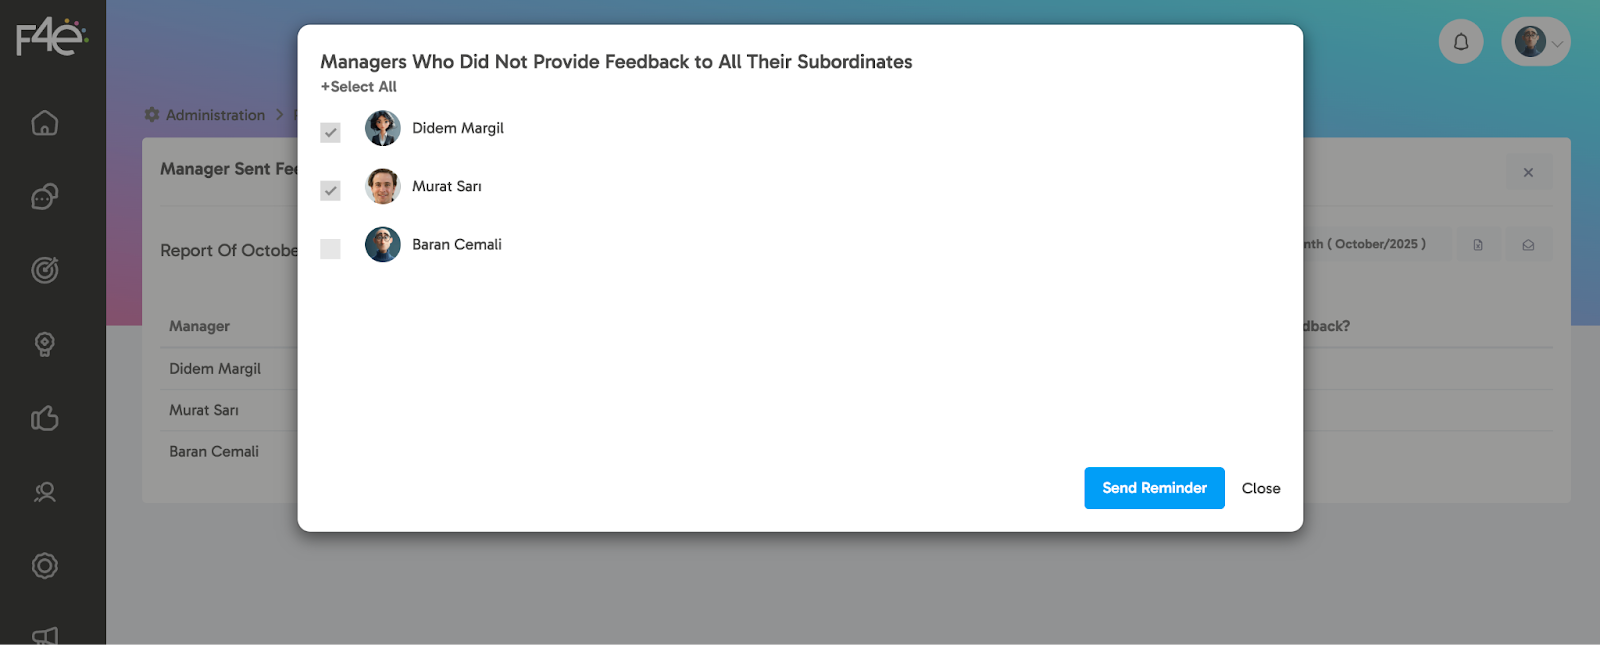Uncheck the Murat Sarı checkbox
The height and width of the screenshot is (645, 1600).
[x=330, y=190]
